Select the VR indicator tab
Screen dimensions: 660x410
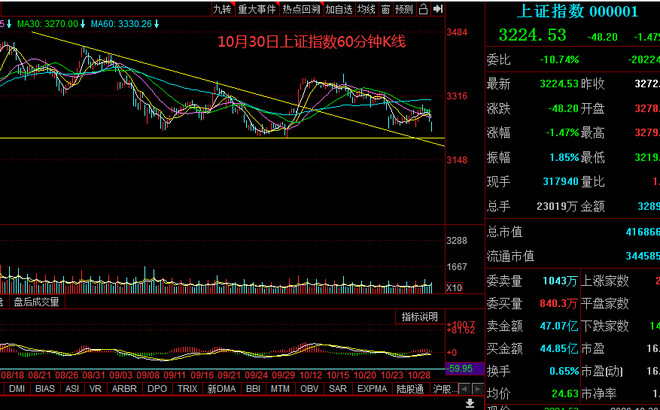[x=96, y=389]
